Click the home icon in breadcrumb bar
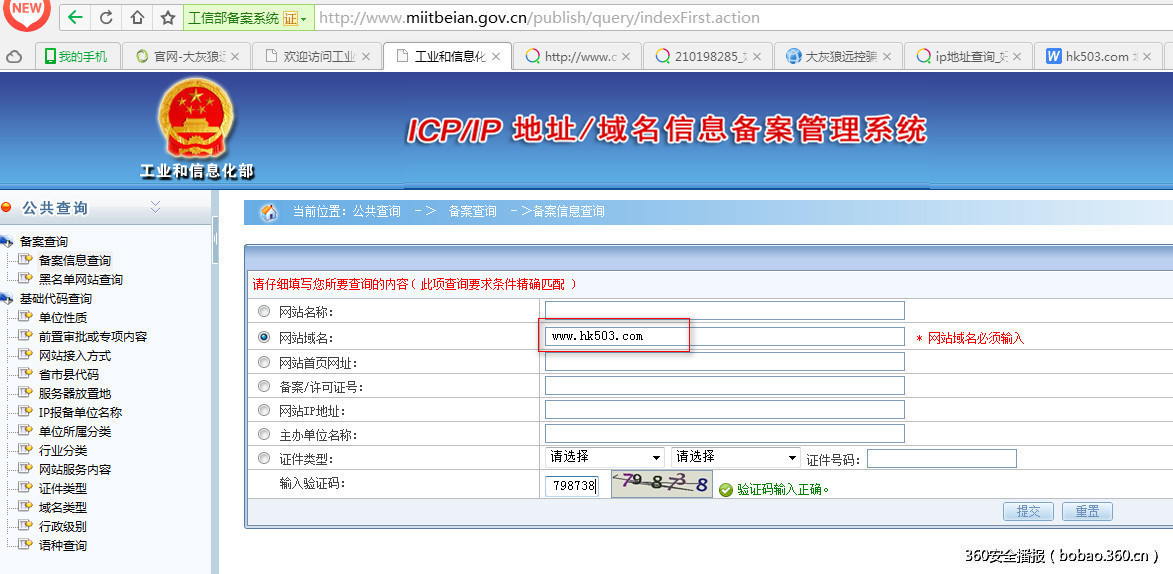The width and height of the screenshot is (1173, 574). point(269,212)
